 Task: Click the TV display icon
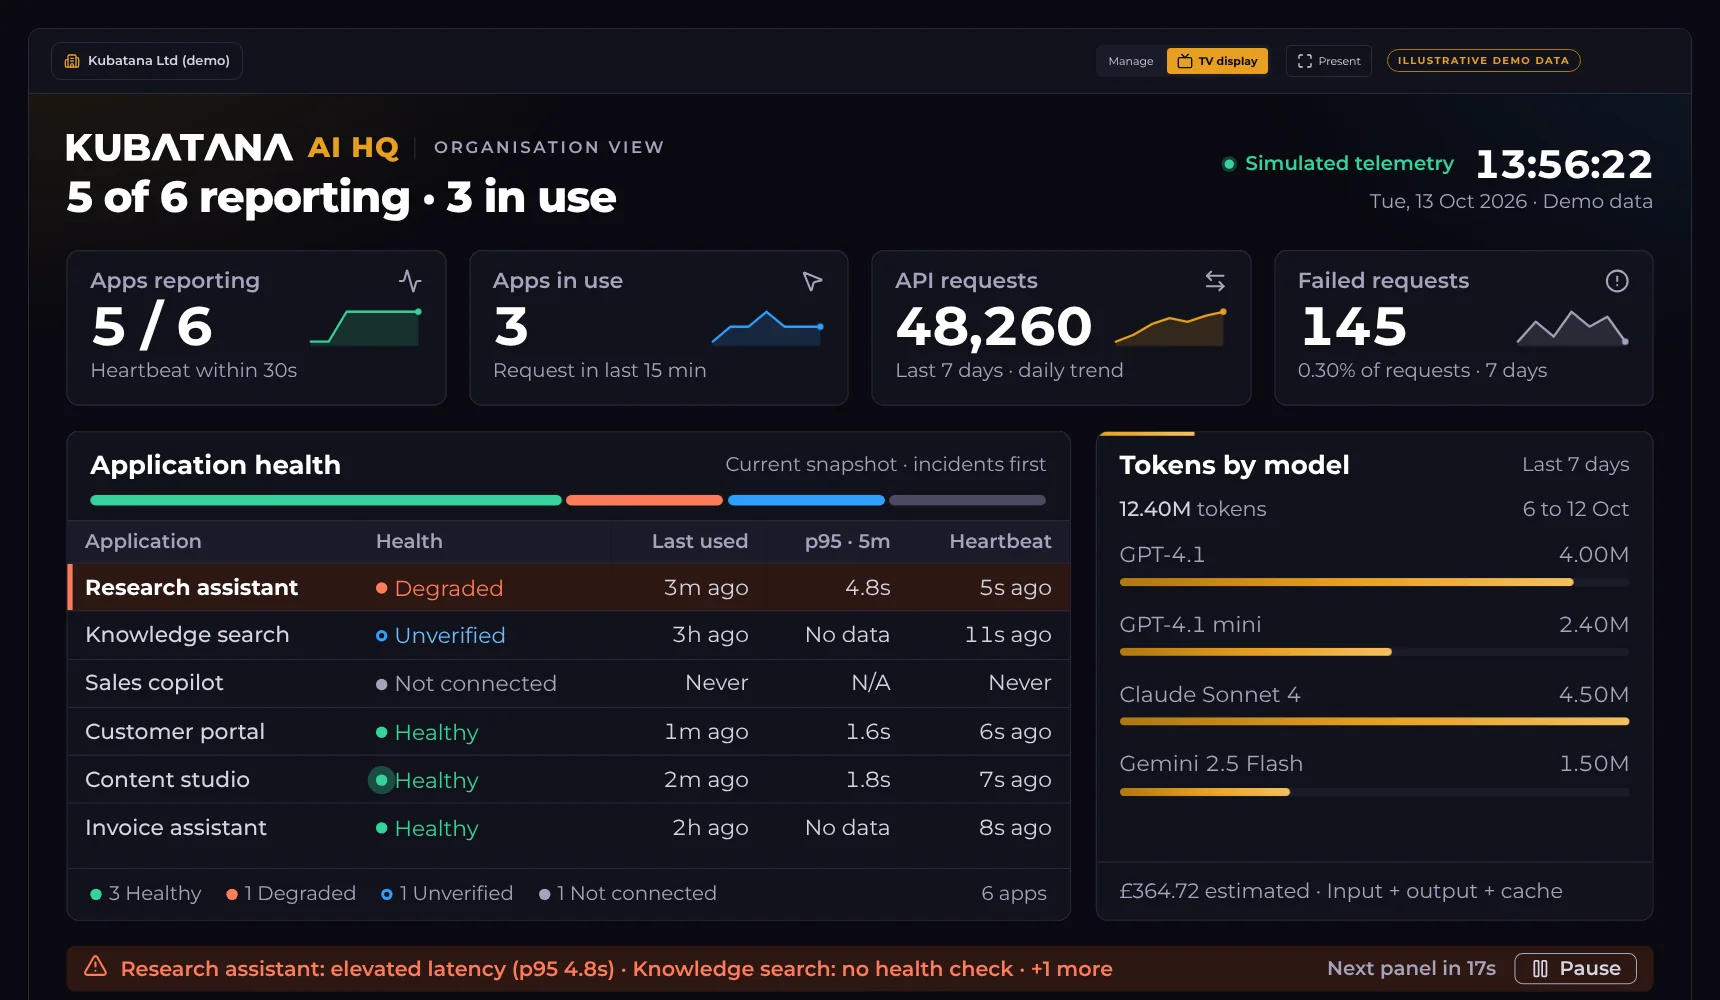(1185, 61)
